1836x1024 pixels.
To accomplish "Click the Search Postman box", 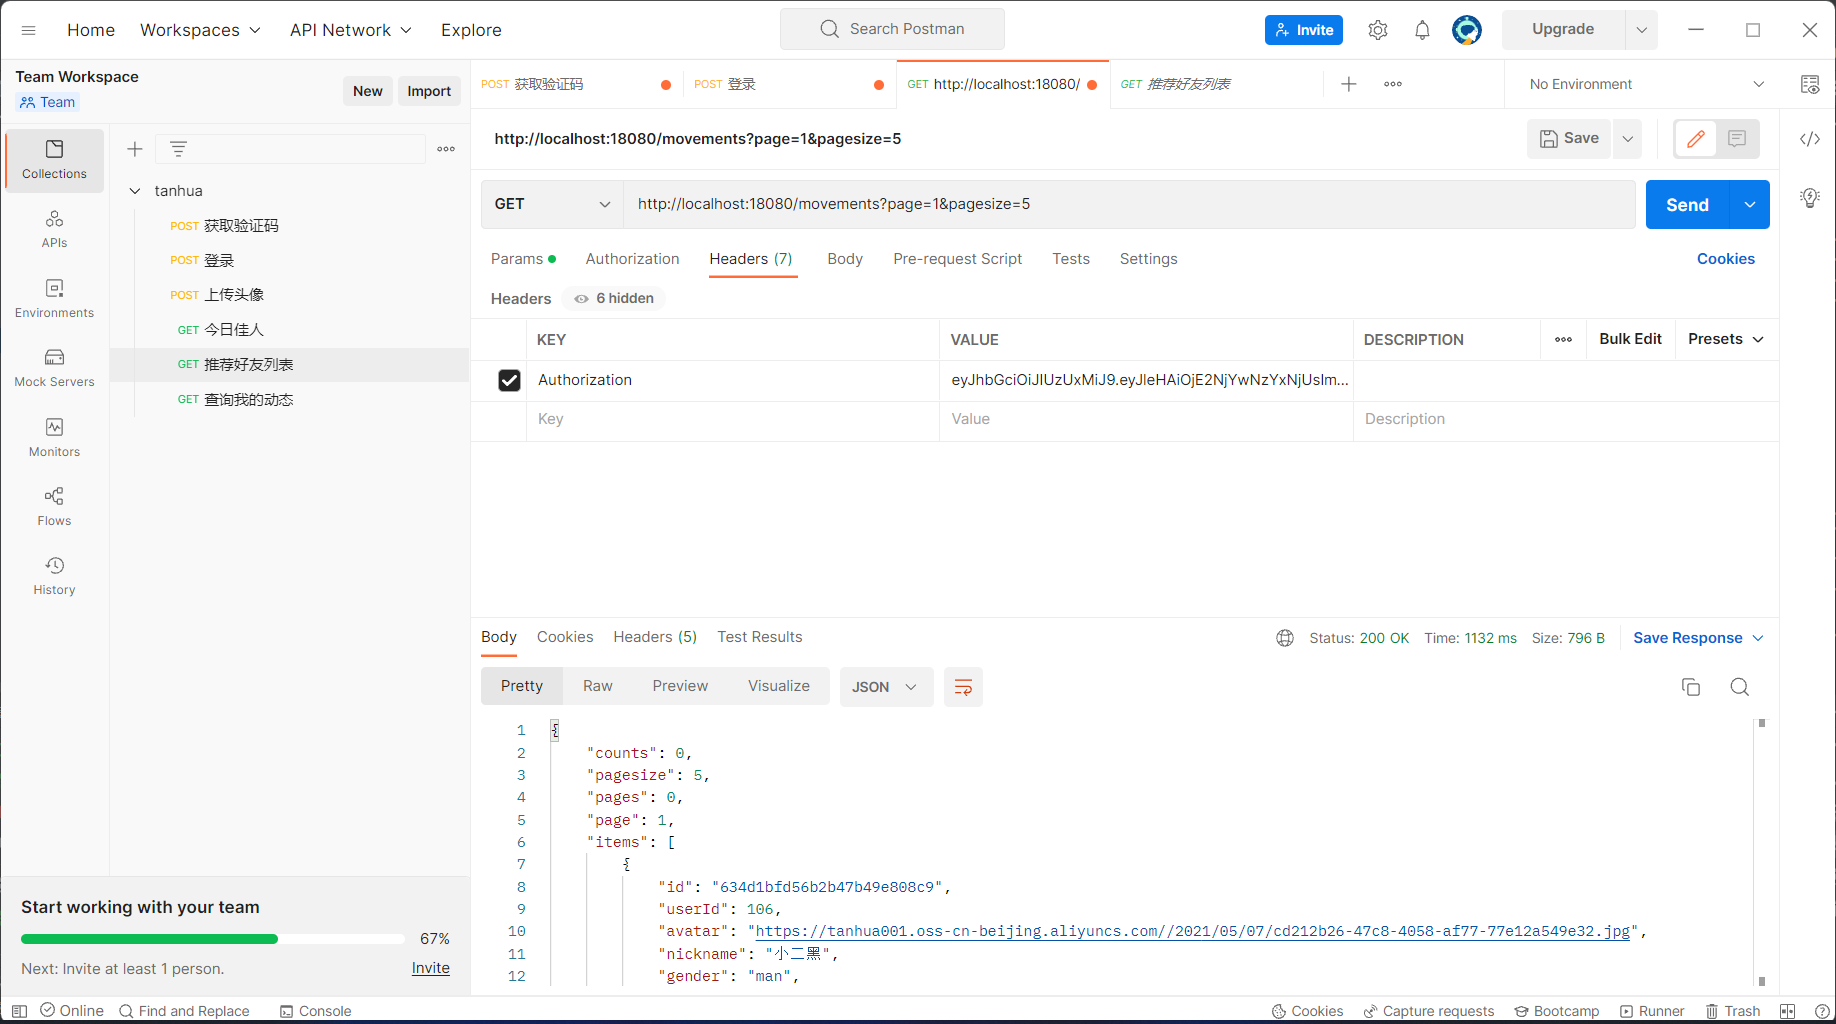I will click(x=892, y=29).
